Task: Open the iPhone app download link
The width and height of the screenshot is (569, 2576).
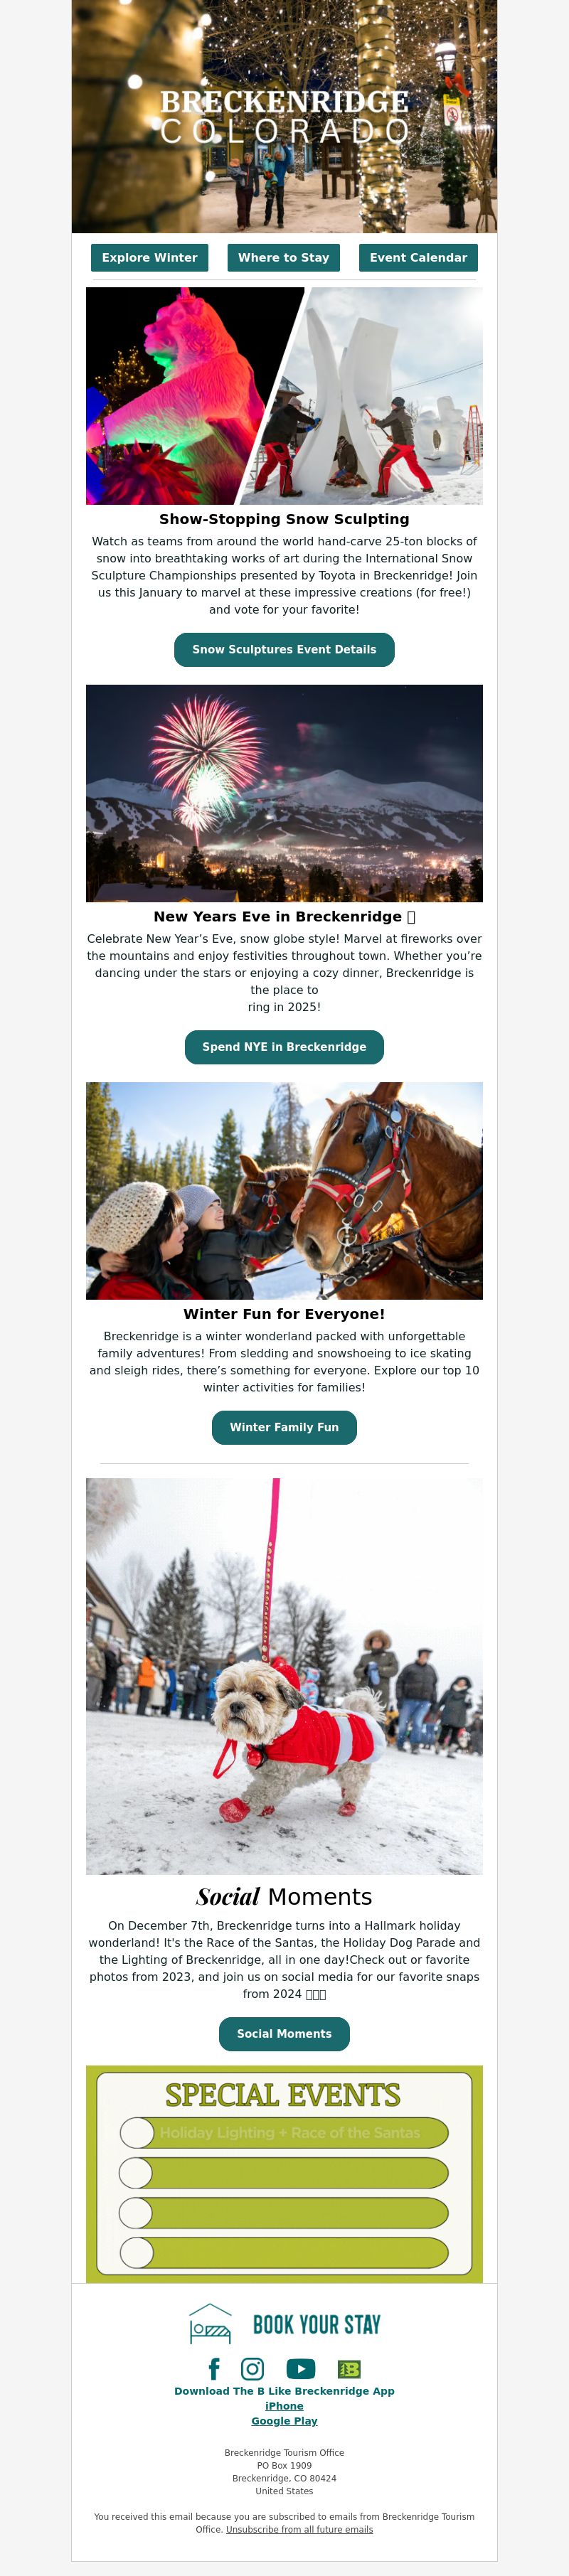Action: [x=284, y=2406]
